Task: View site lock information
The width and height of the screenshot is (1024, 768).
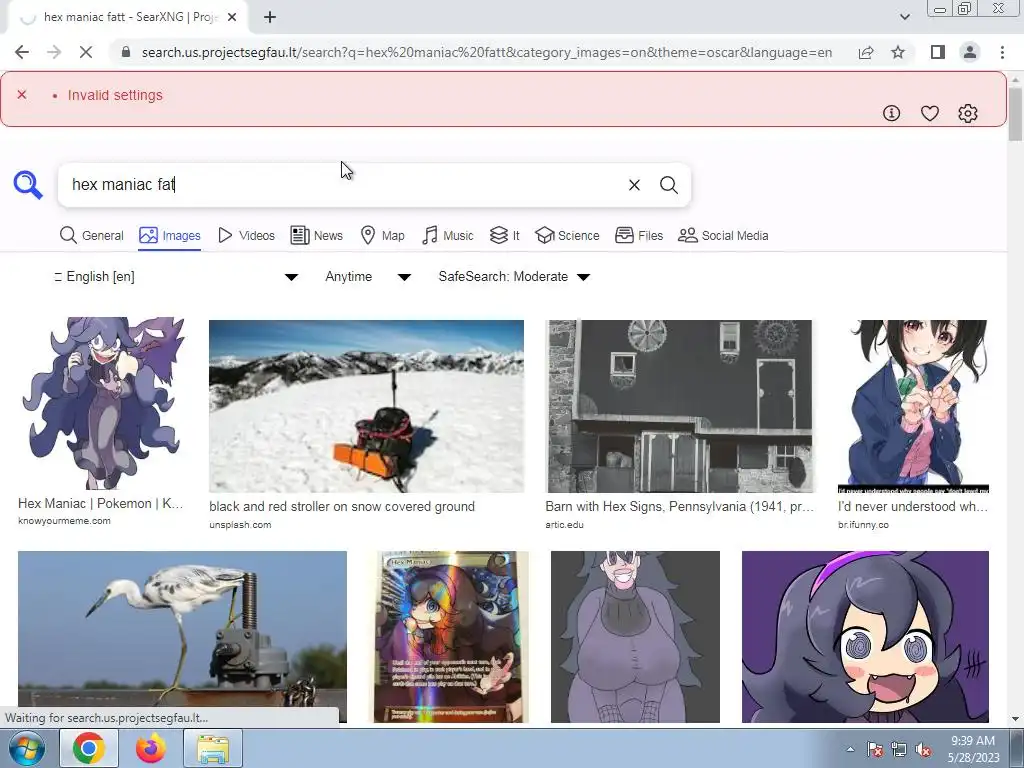Action: click(126, 52)
